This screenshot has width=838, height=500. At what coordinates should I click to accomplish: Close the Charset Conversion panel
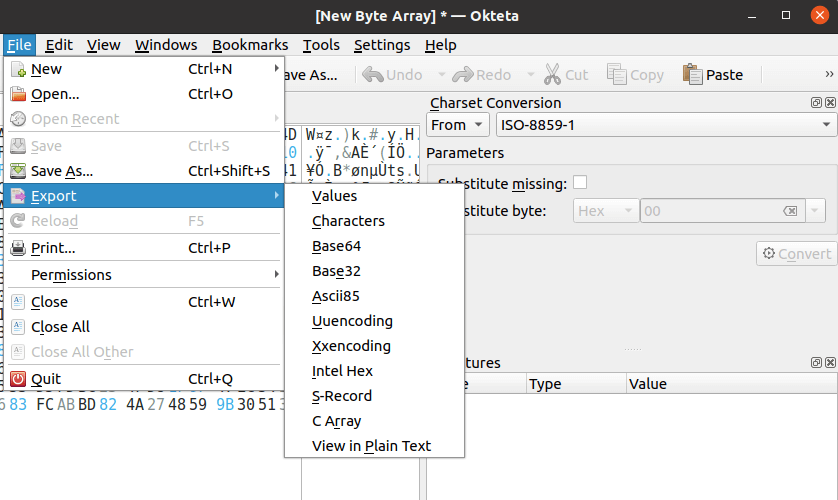coord(830,103)
